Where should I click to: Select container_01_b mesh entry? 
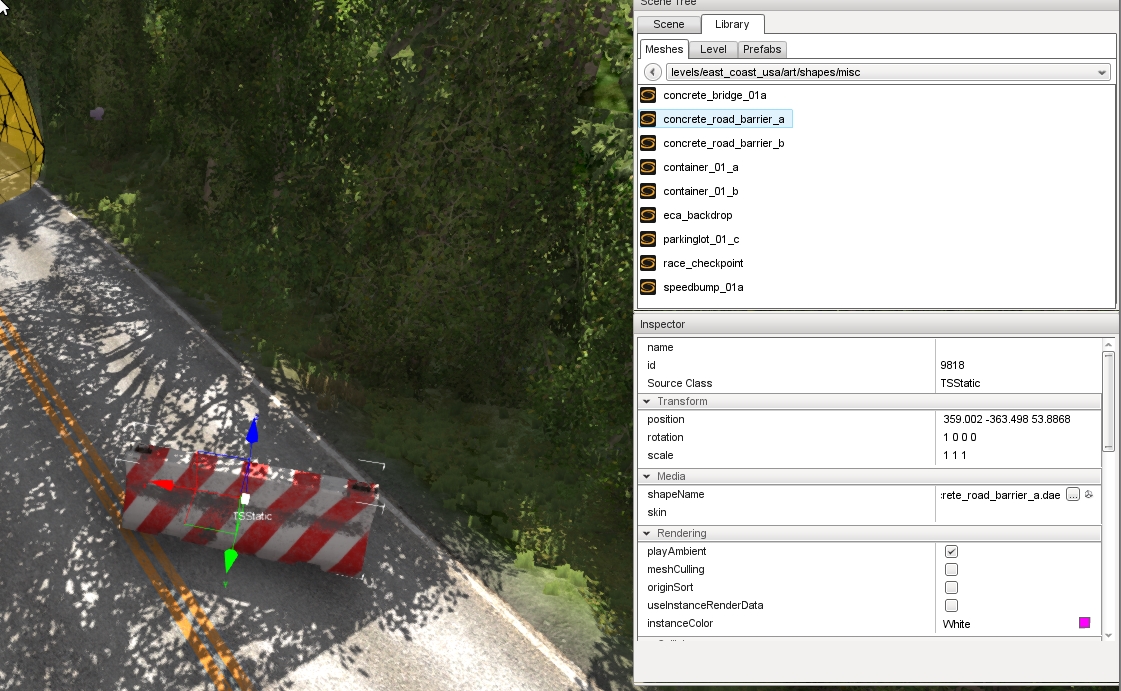[701, 191]
